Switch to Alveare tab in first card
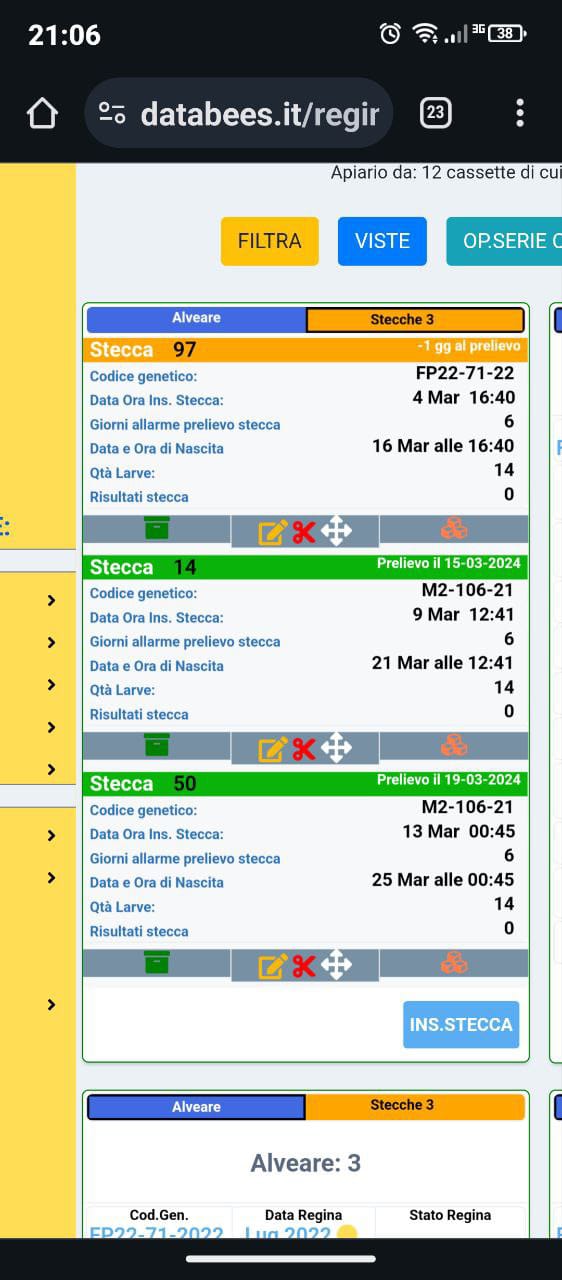 tap(196, 319)
